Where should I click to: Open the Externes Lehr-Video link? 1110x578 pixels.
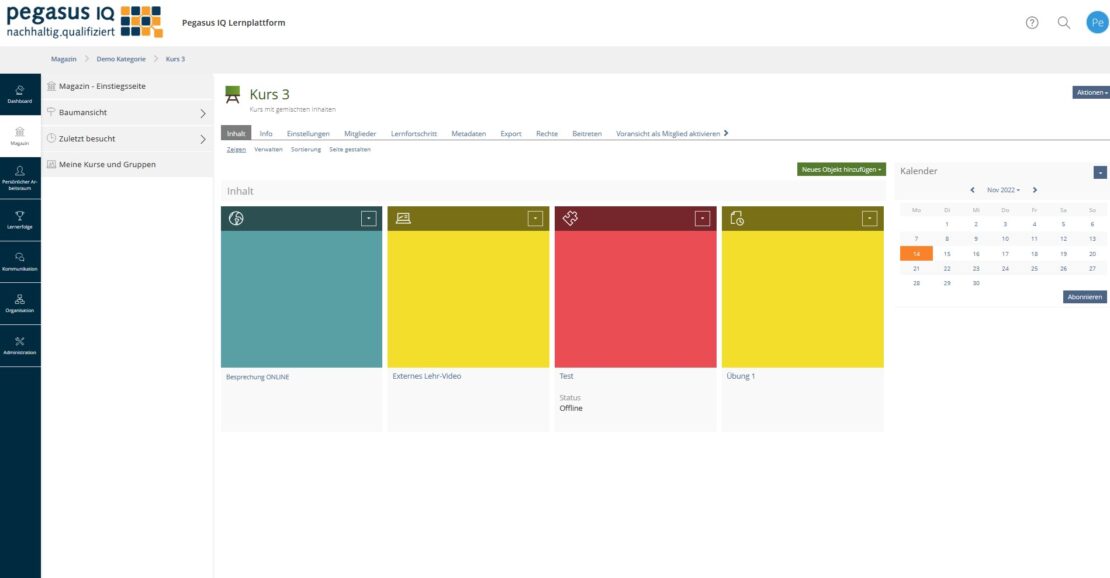pyautogui.click(x=427, y=377)
